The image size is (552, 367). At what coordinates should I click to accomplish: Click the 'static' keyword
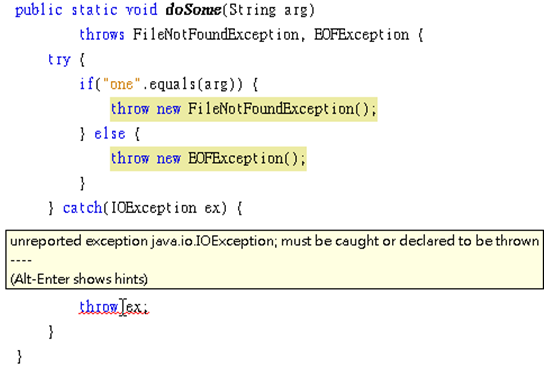click(95, 10)
